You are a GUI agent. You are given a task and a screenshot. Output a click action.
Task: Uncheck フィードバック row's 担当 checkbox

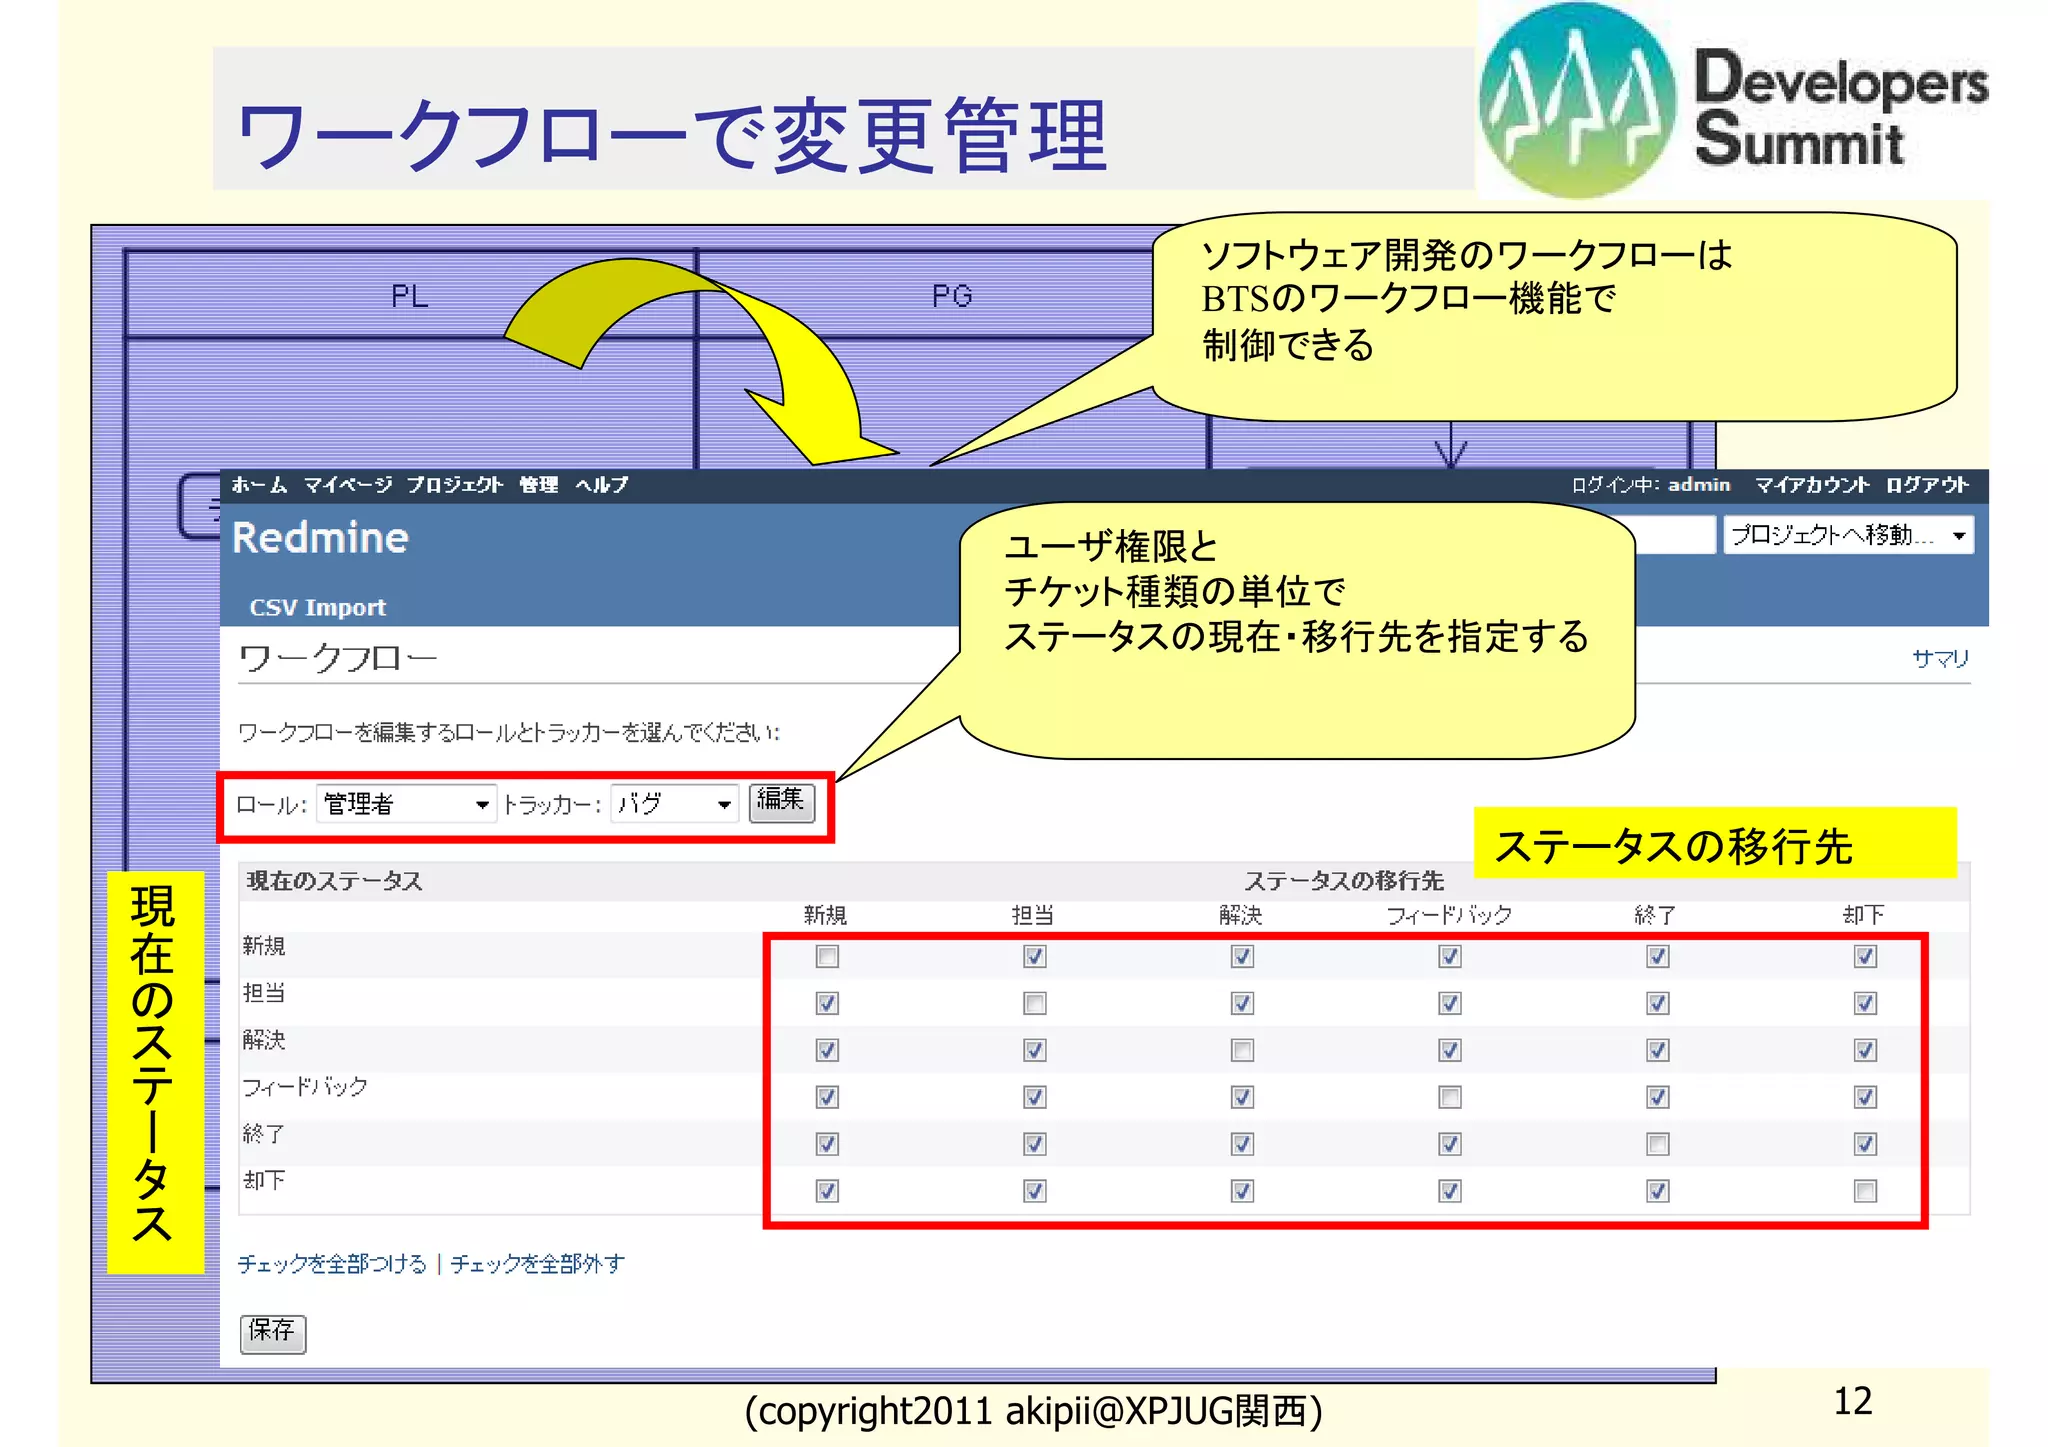pyautogui.click(x=1035, y=1097)
